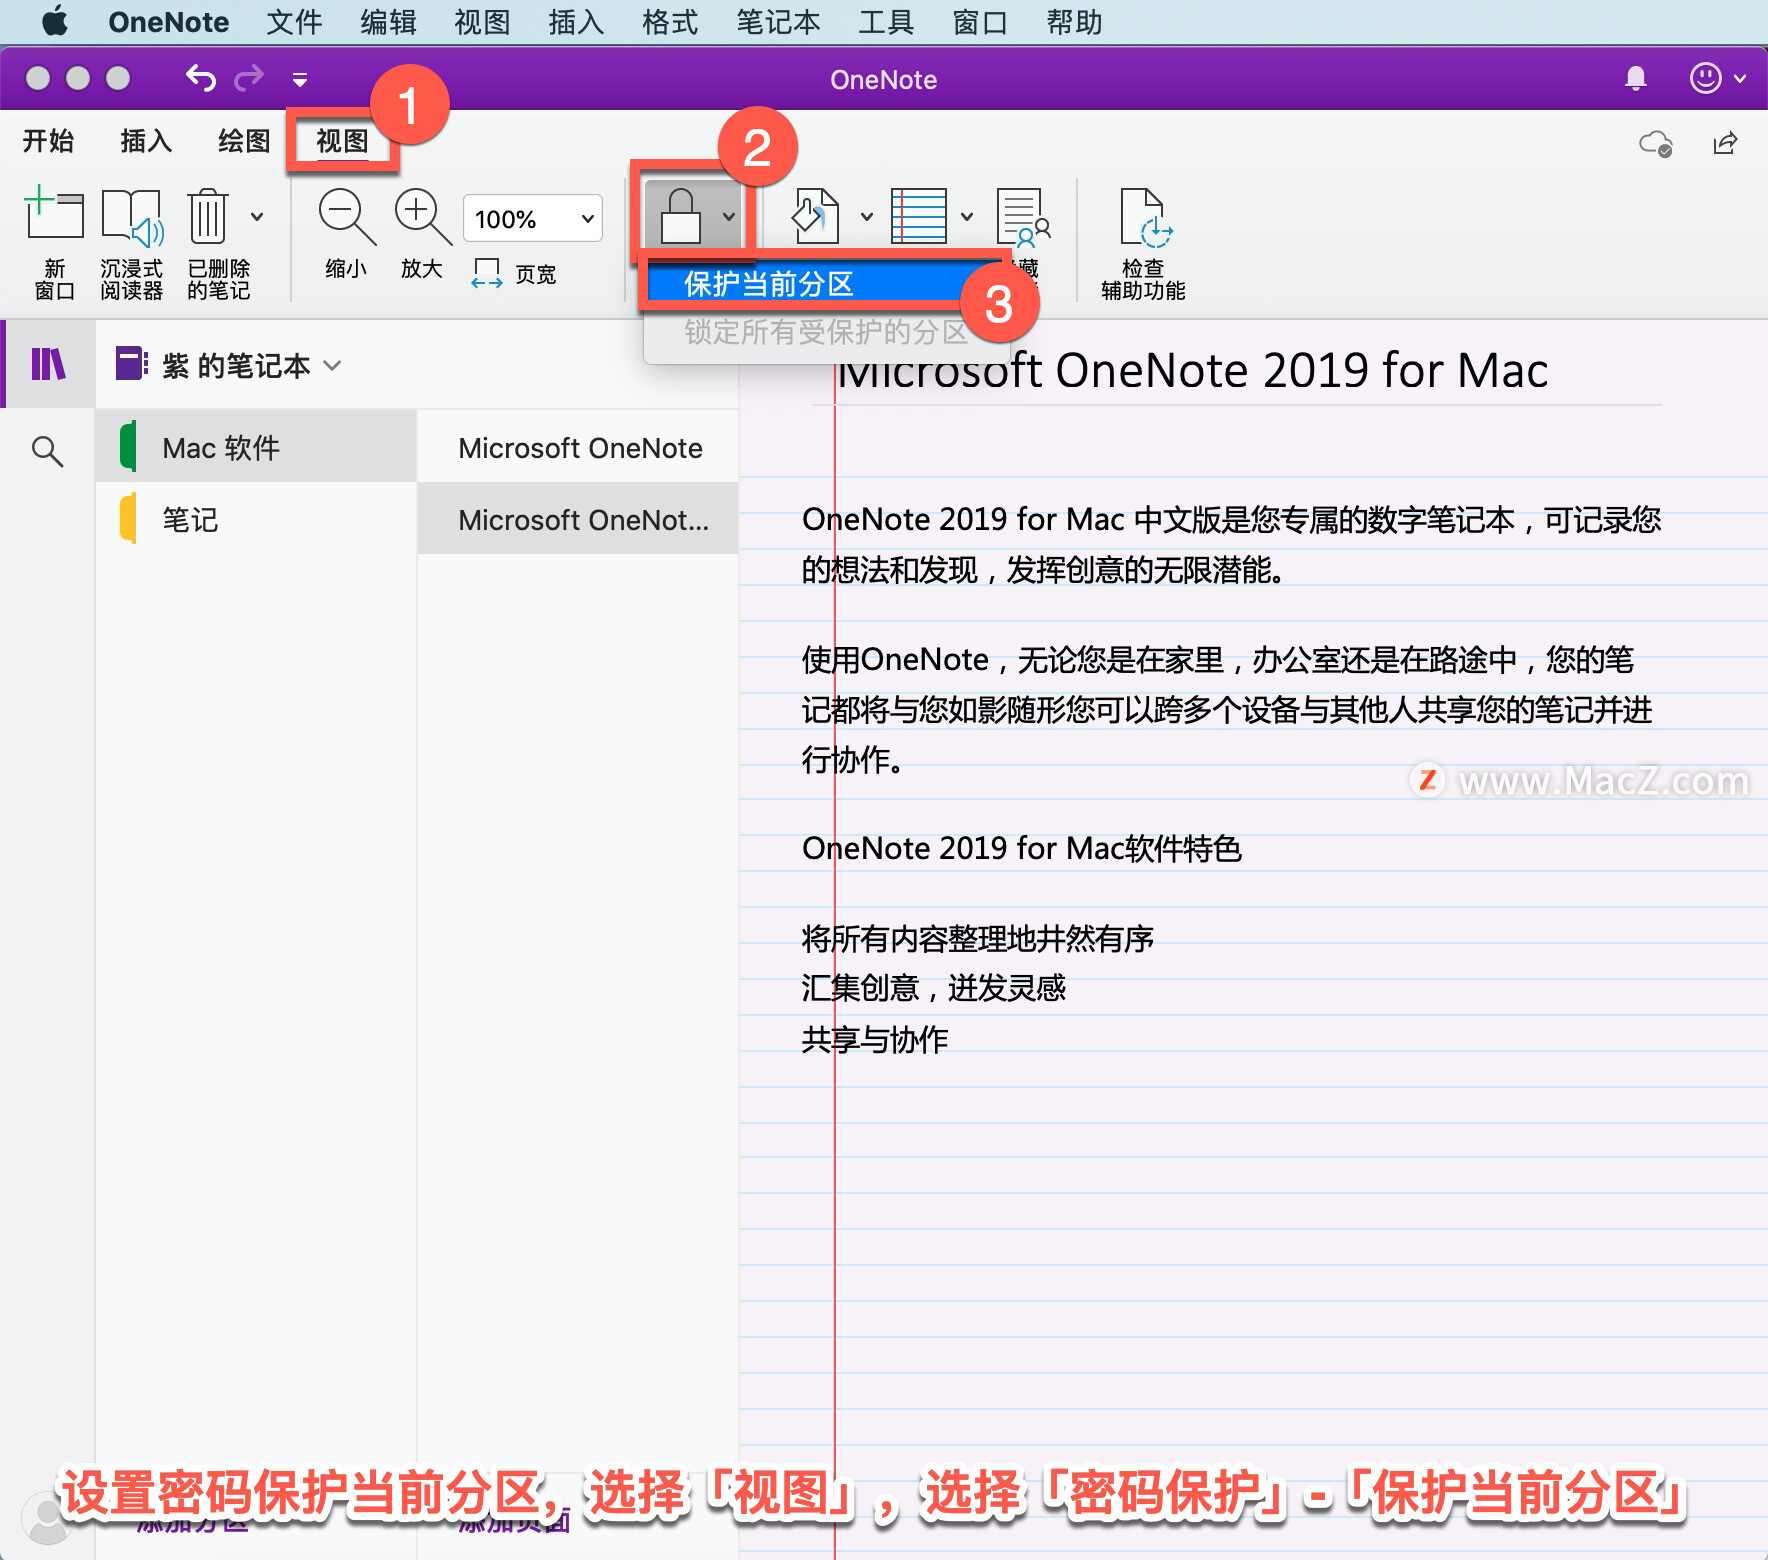
Task: Open the 文件 menu
Action: point(294,22)
